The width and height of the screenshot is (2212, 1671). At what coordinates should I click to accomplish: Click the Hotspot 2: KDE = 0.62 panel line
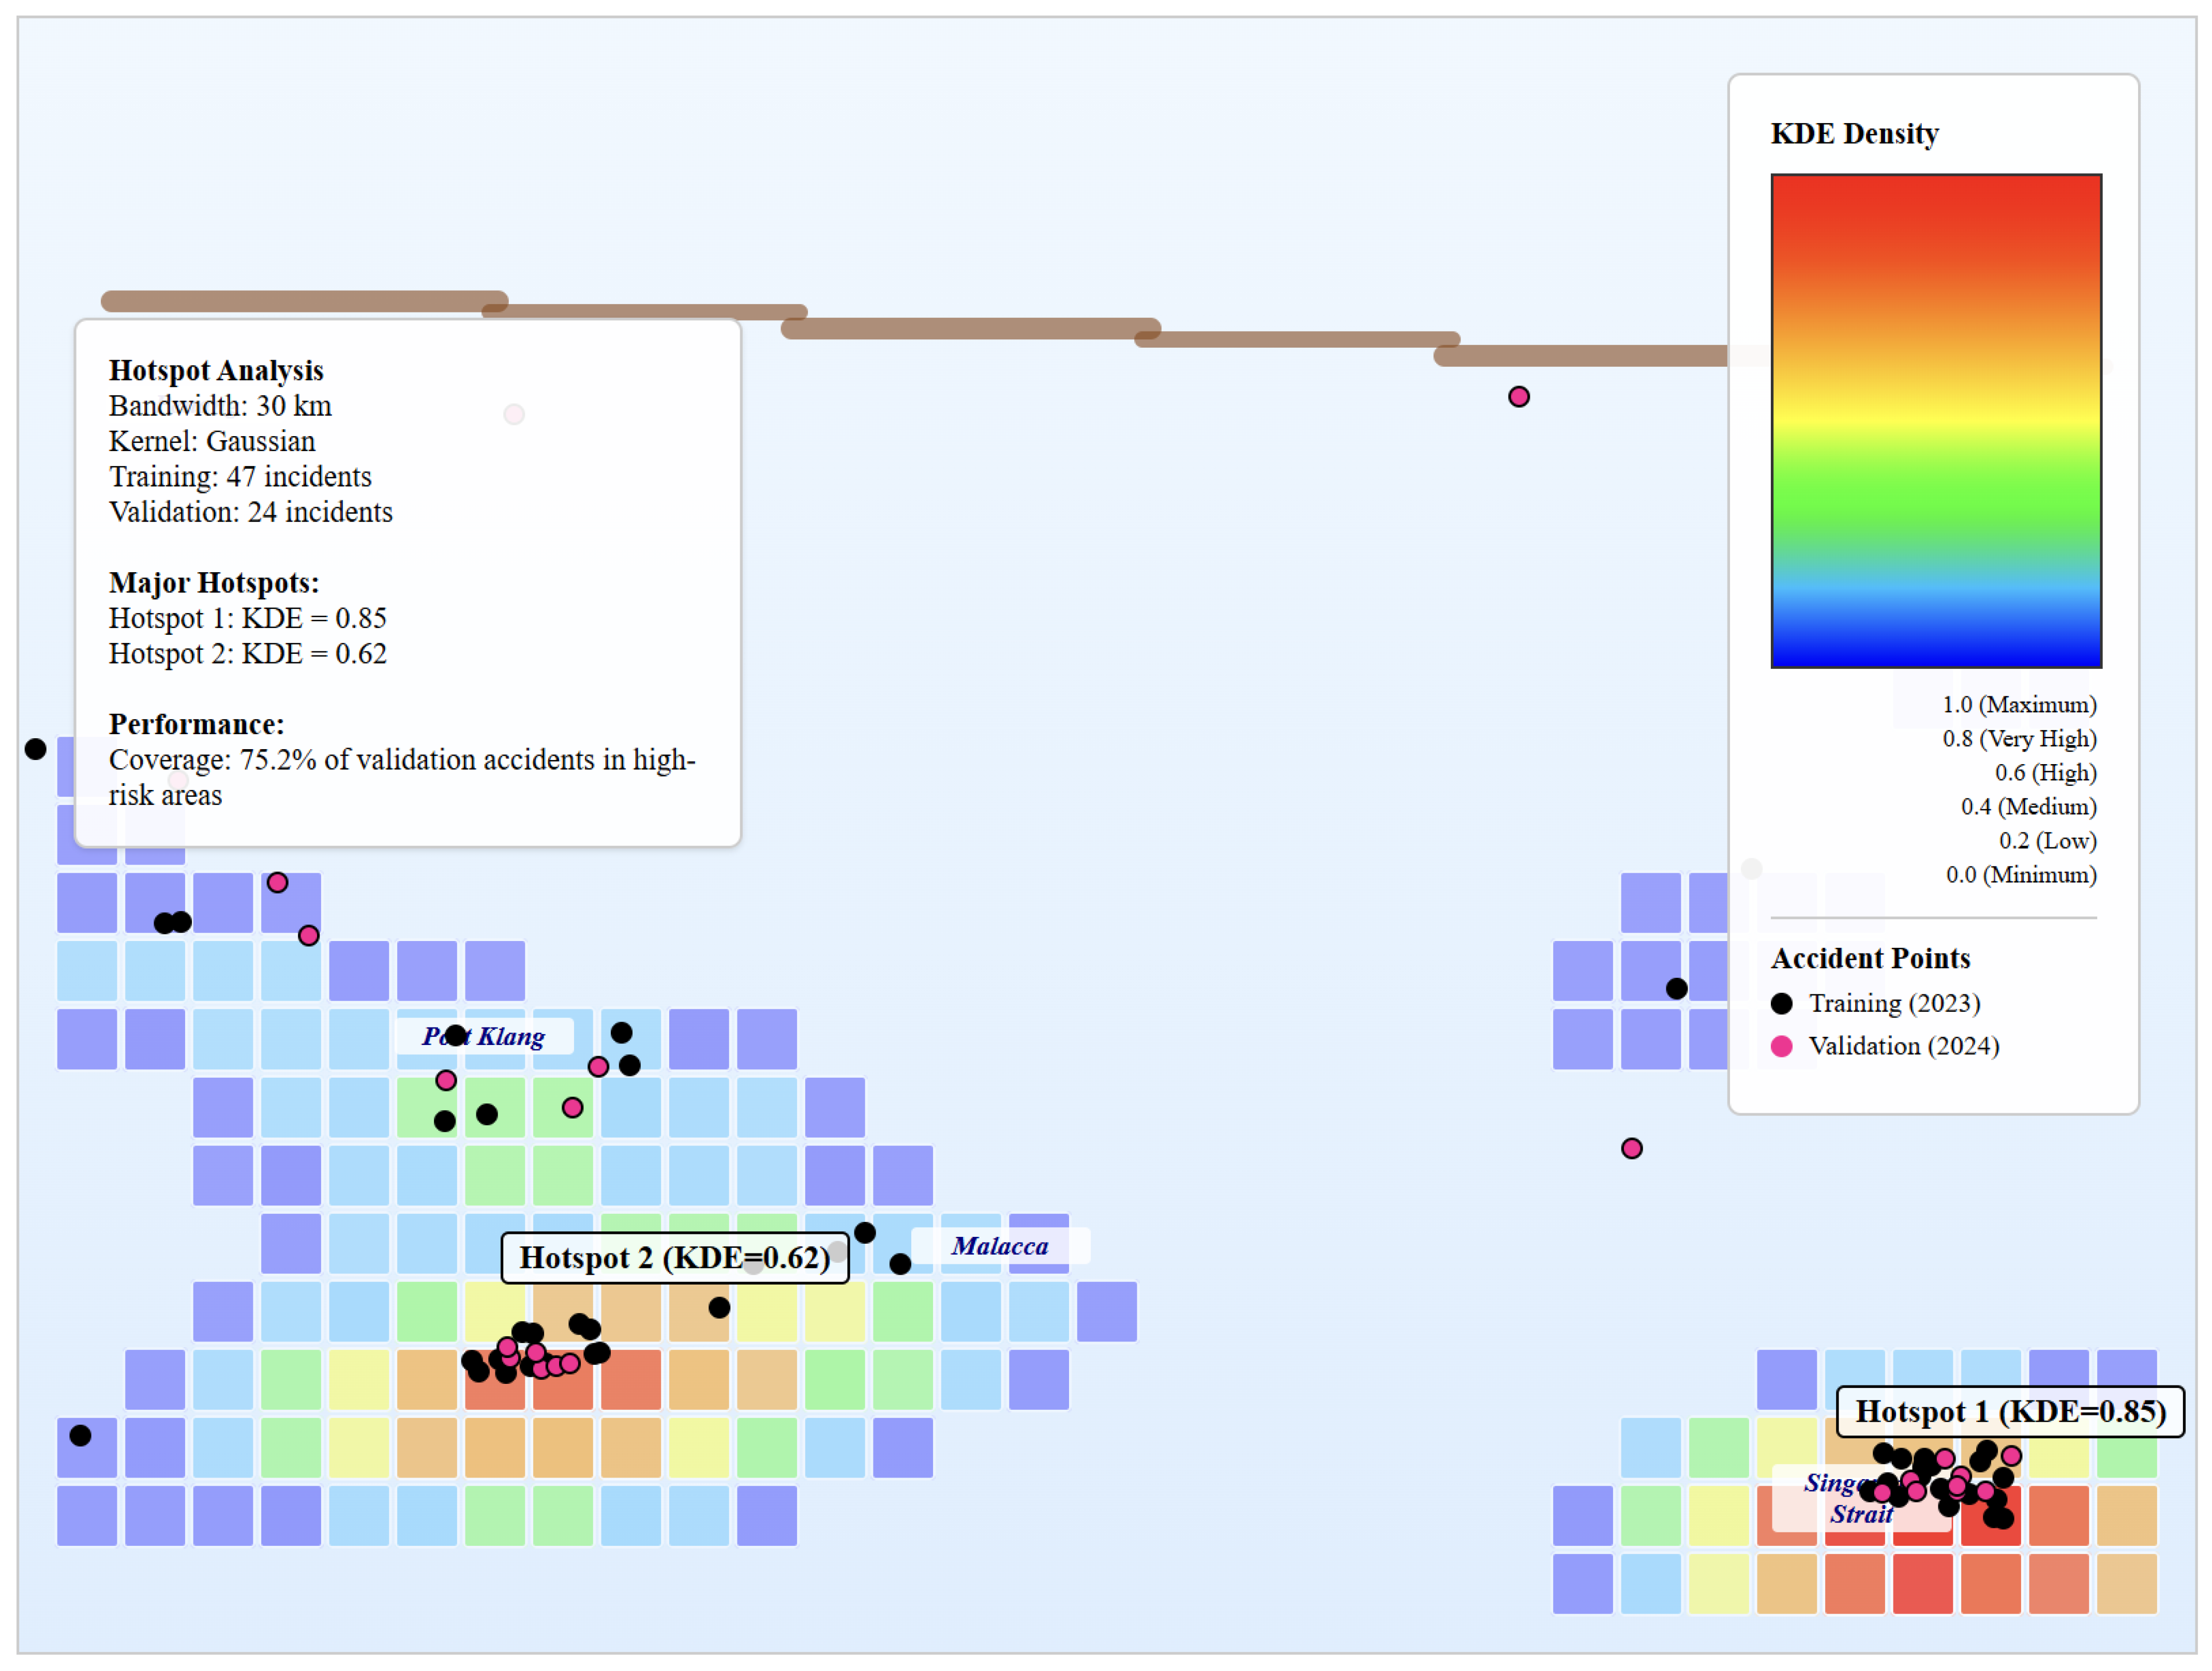pyautogui.click(x=247, y=654)
